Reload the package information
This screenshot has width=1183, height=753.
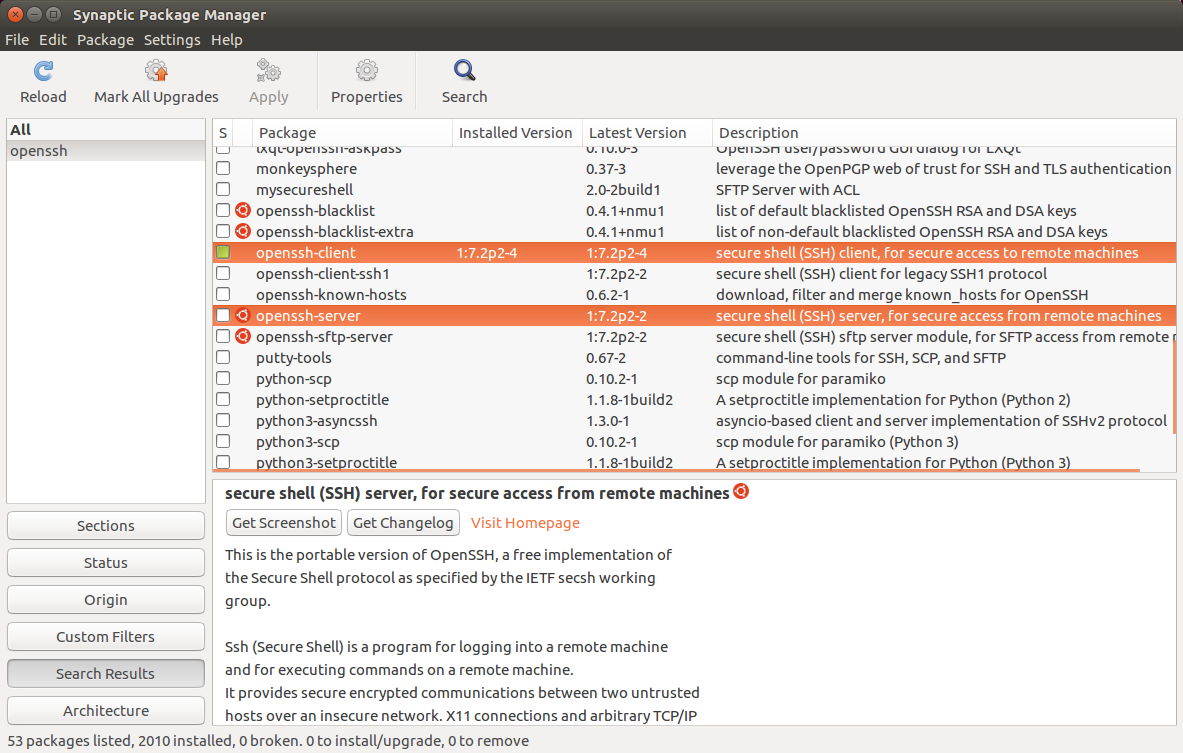(42, 80)
